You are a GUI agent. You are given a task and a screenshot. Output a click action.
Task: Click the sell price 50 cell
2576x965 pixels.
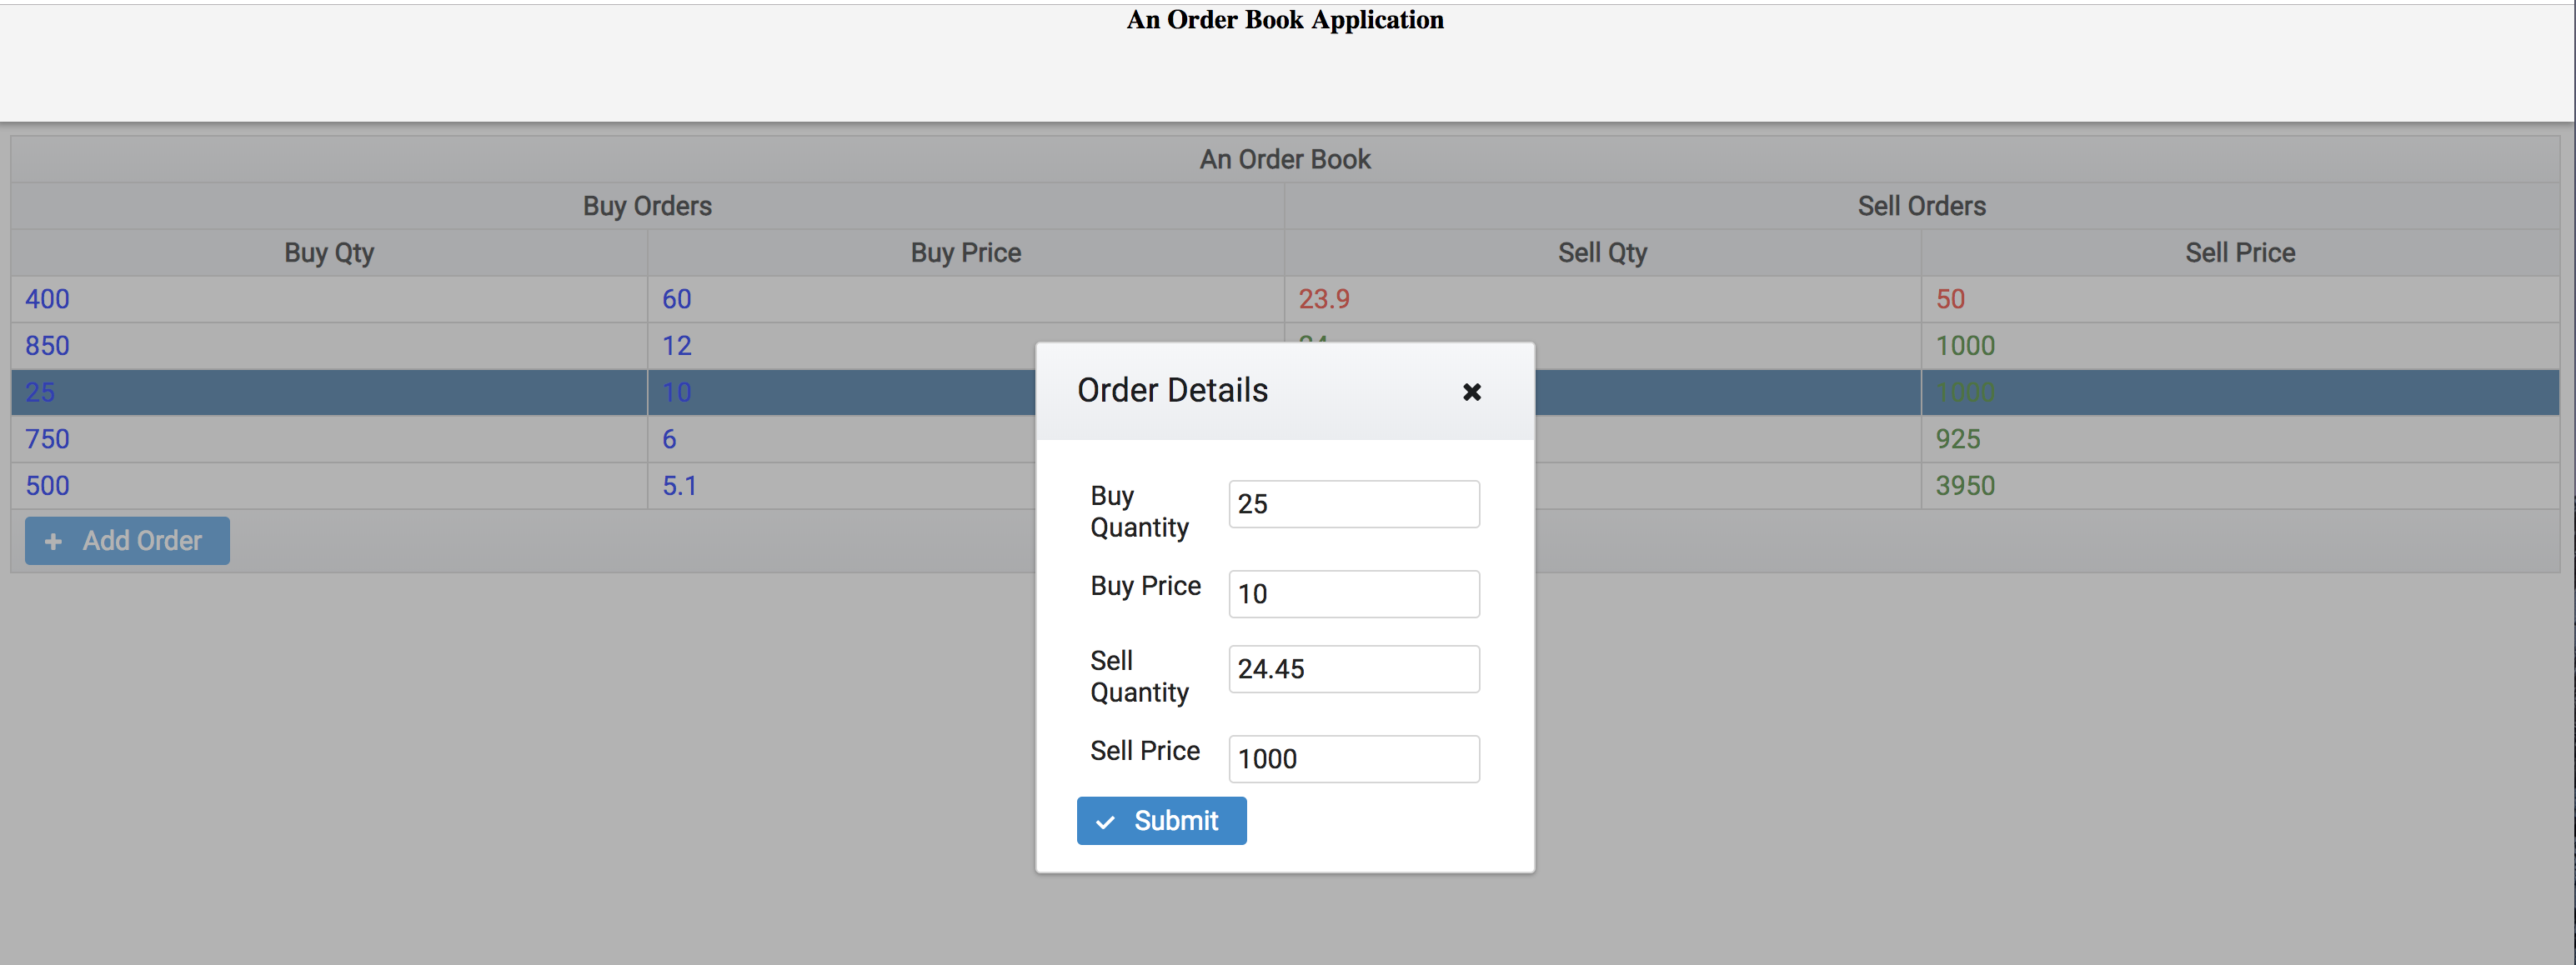pyautogui.click(x=1950, y=299)
